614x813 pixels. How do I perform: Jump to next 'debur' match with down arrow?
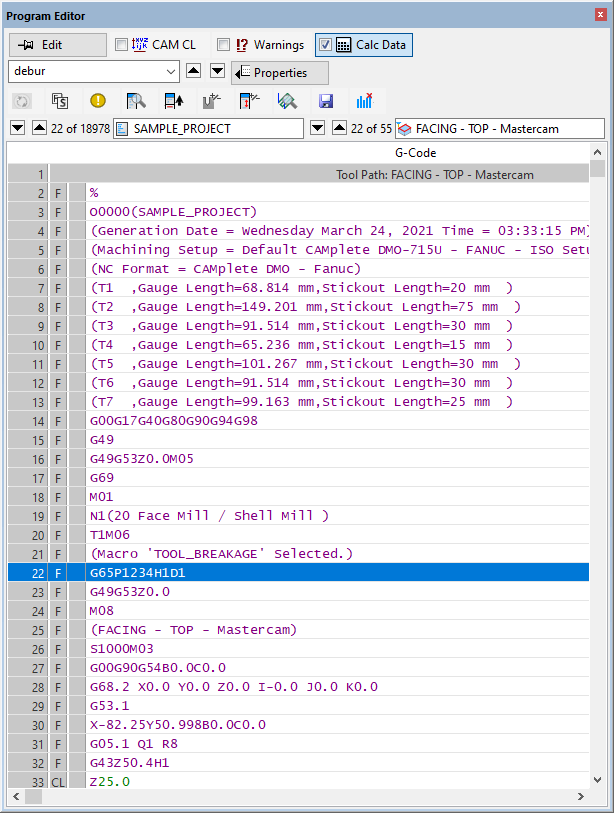pos(217,71)
